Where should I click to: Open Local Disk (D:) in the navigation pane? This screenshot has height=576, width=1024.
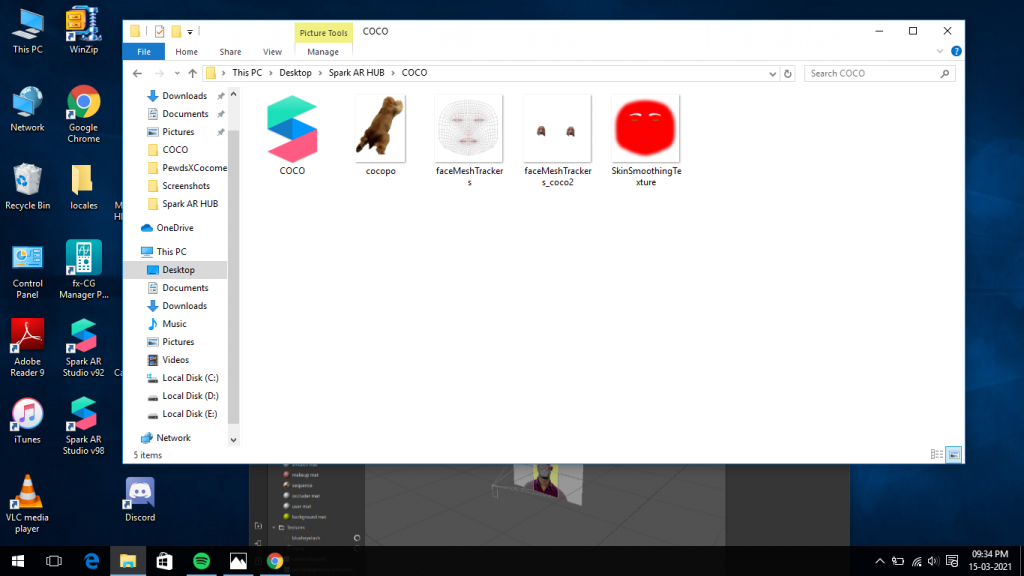point(190,396)
